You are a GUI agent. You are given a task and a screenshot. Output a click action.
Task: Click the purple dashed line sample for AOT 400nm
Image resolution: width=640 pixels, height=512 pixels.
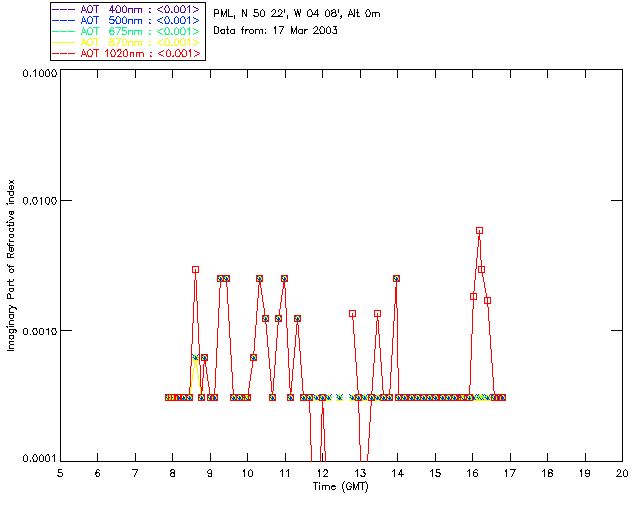[x=64, y=9]
